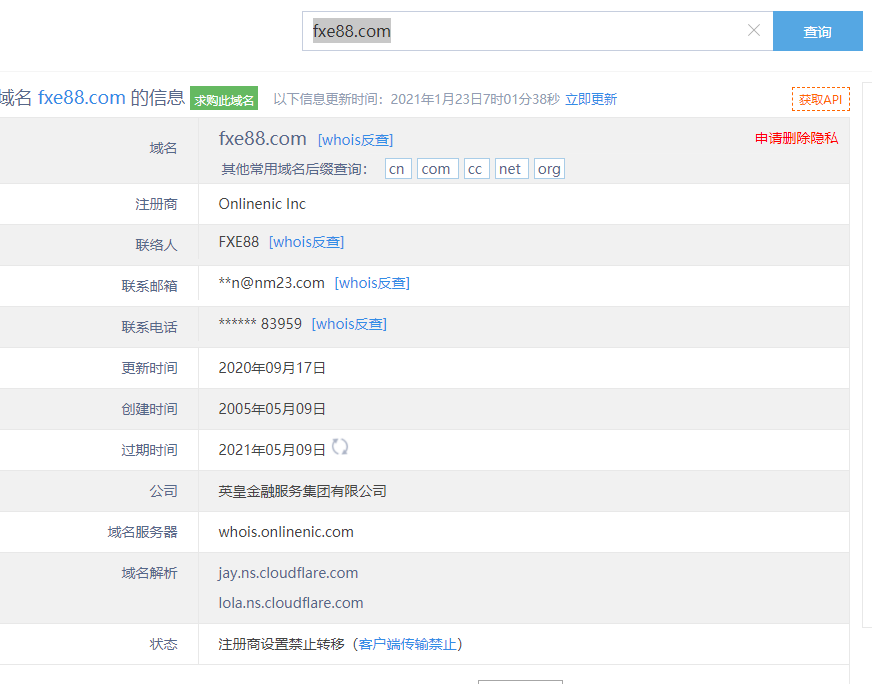
Task: Open whois反查 for contact FXE88
Action: coord(306,242)
